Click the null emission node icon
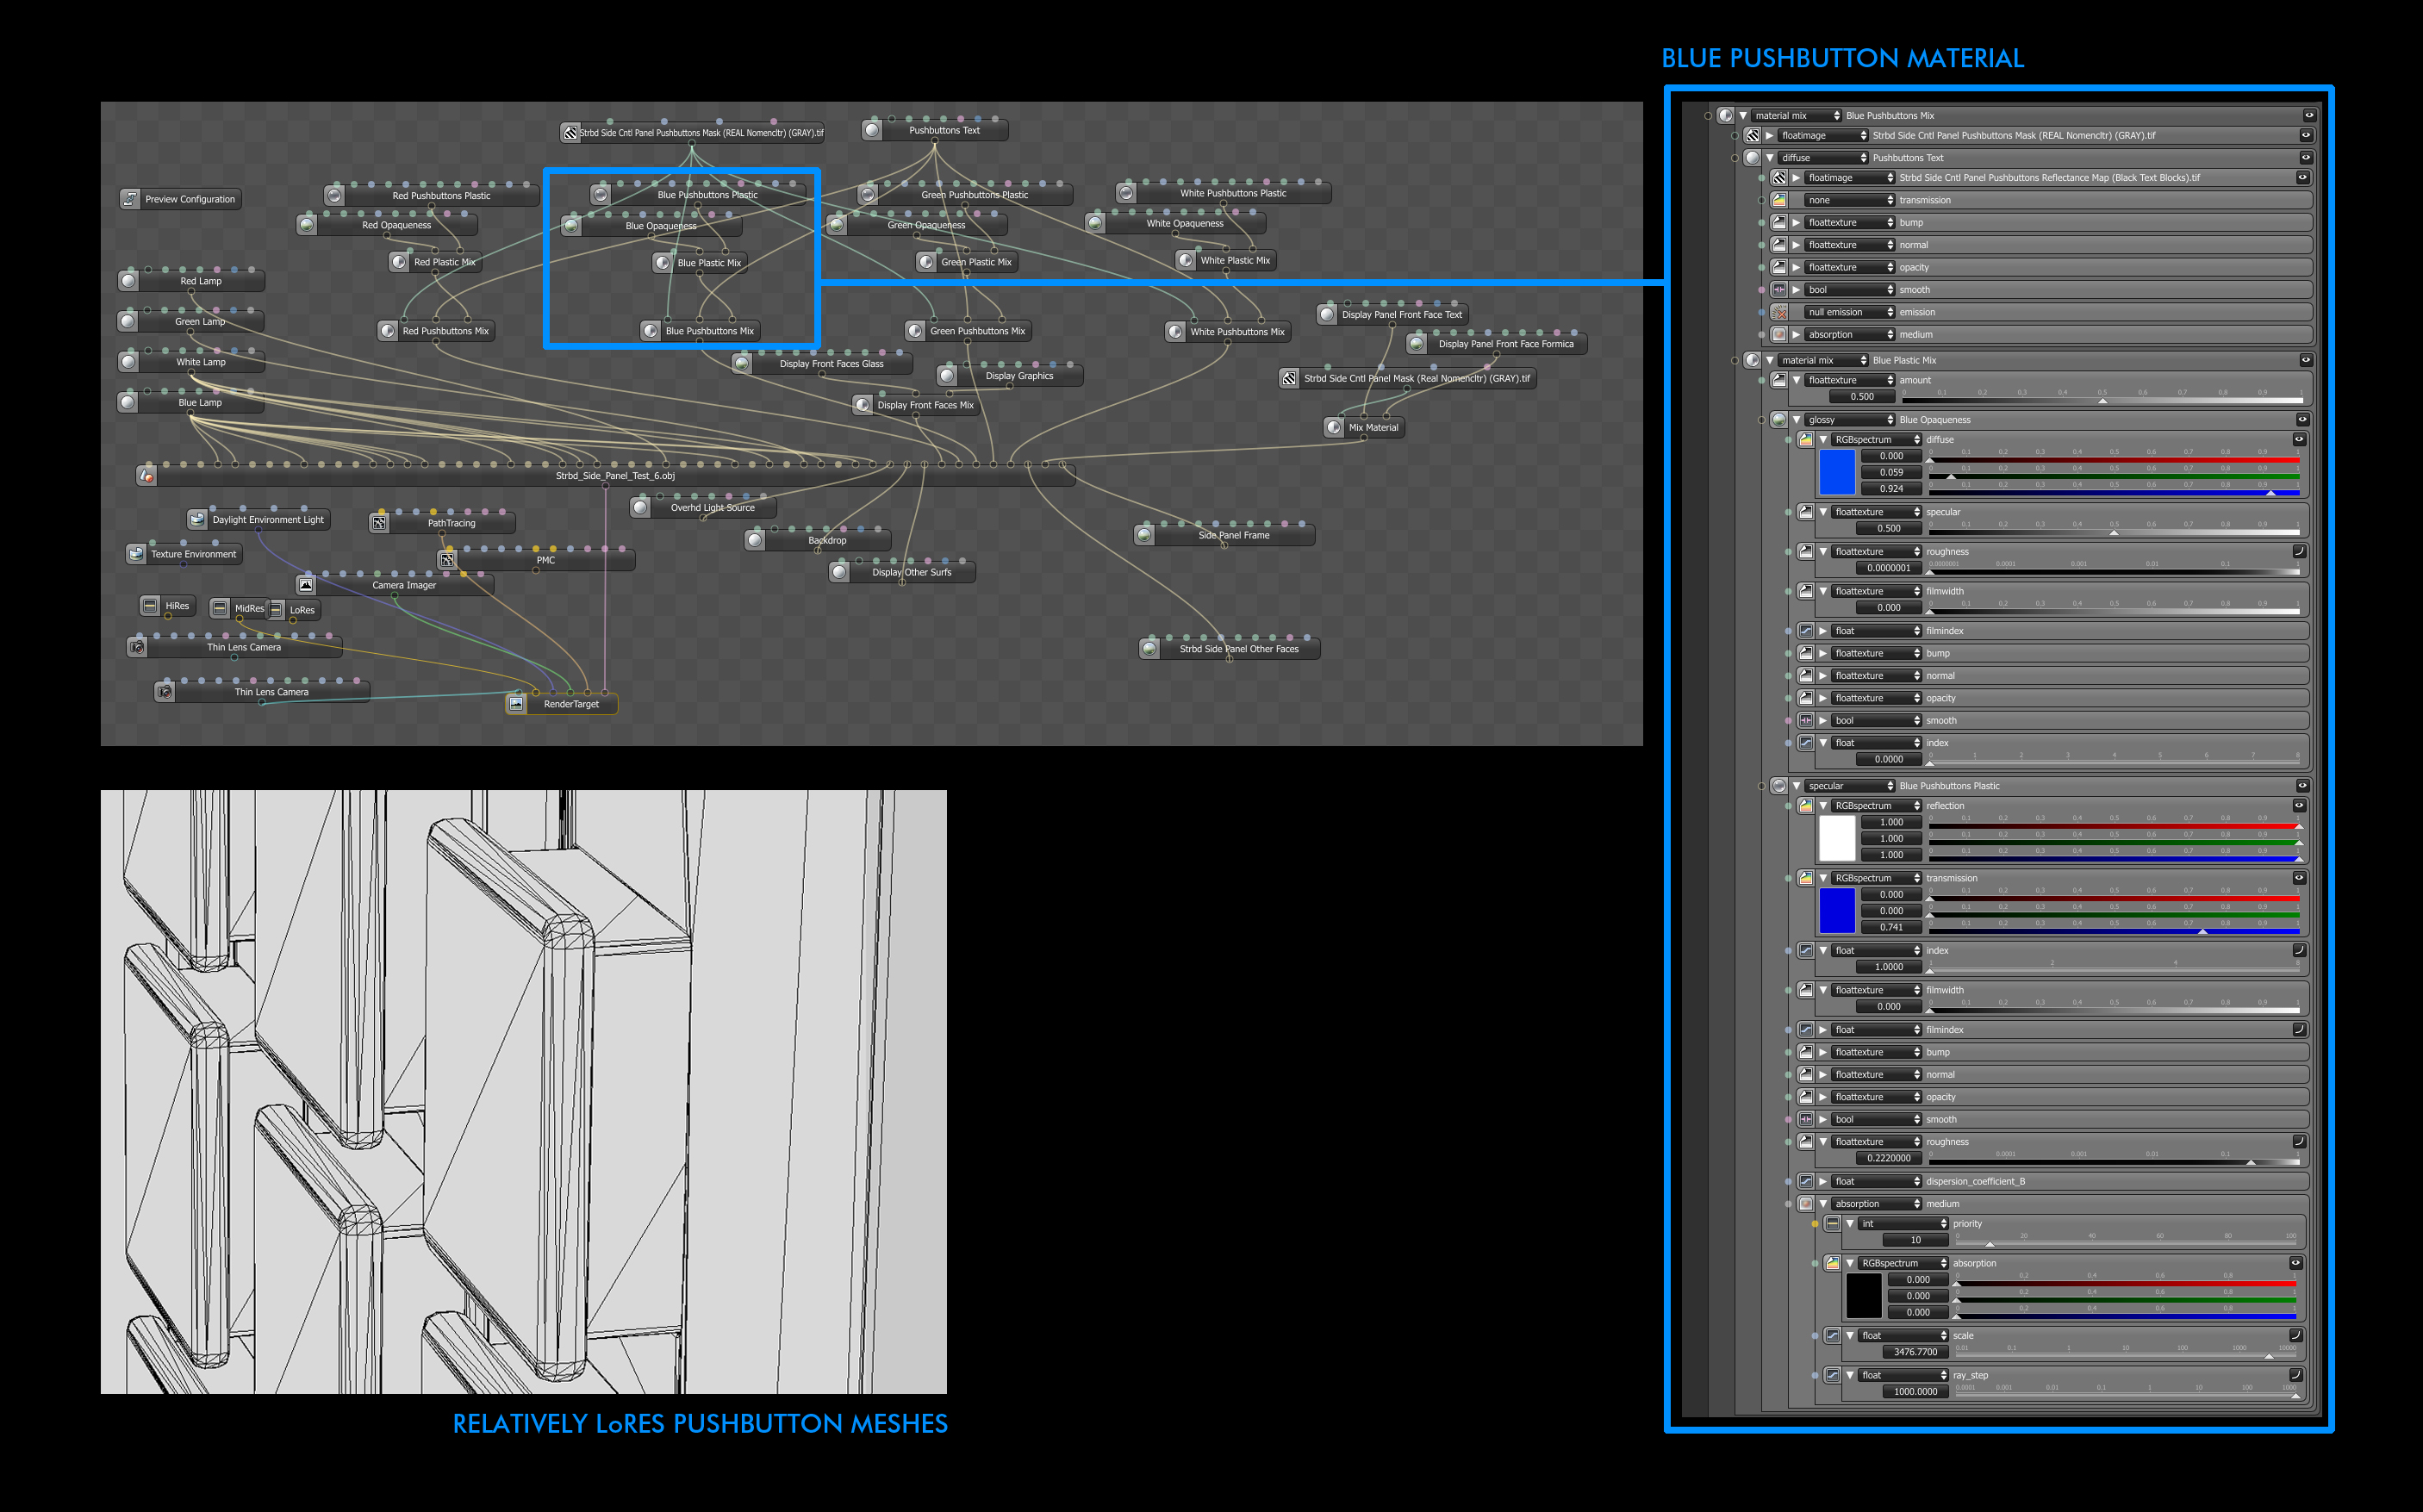The width and height of the screenshot is (2423, 1512). pyautogui.click(x=1779, y=312)
